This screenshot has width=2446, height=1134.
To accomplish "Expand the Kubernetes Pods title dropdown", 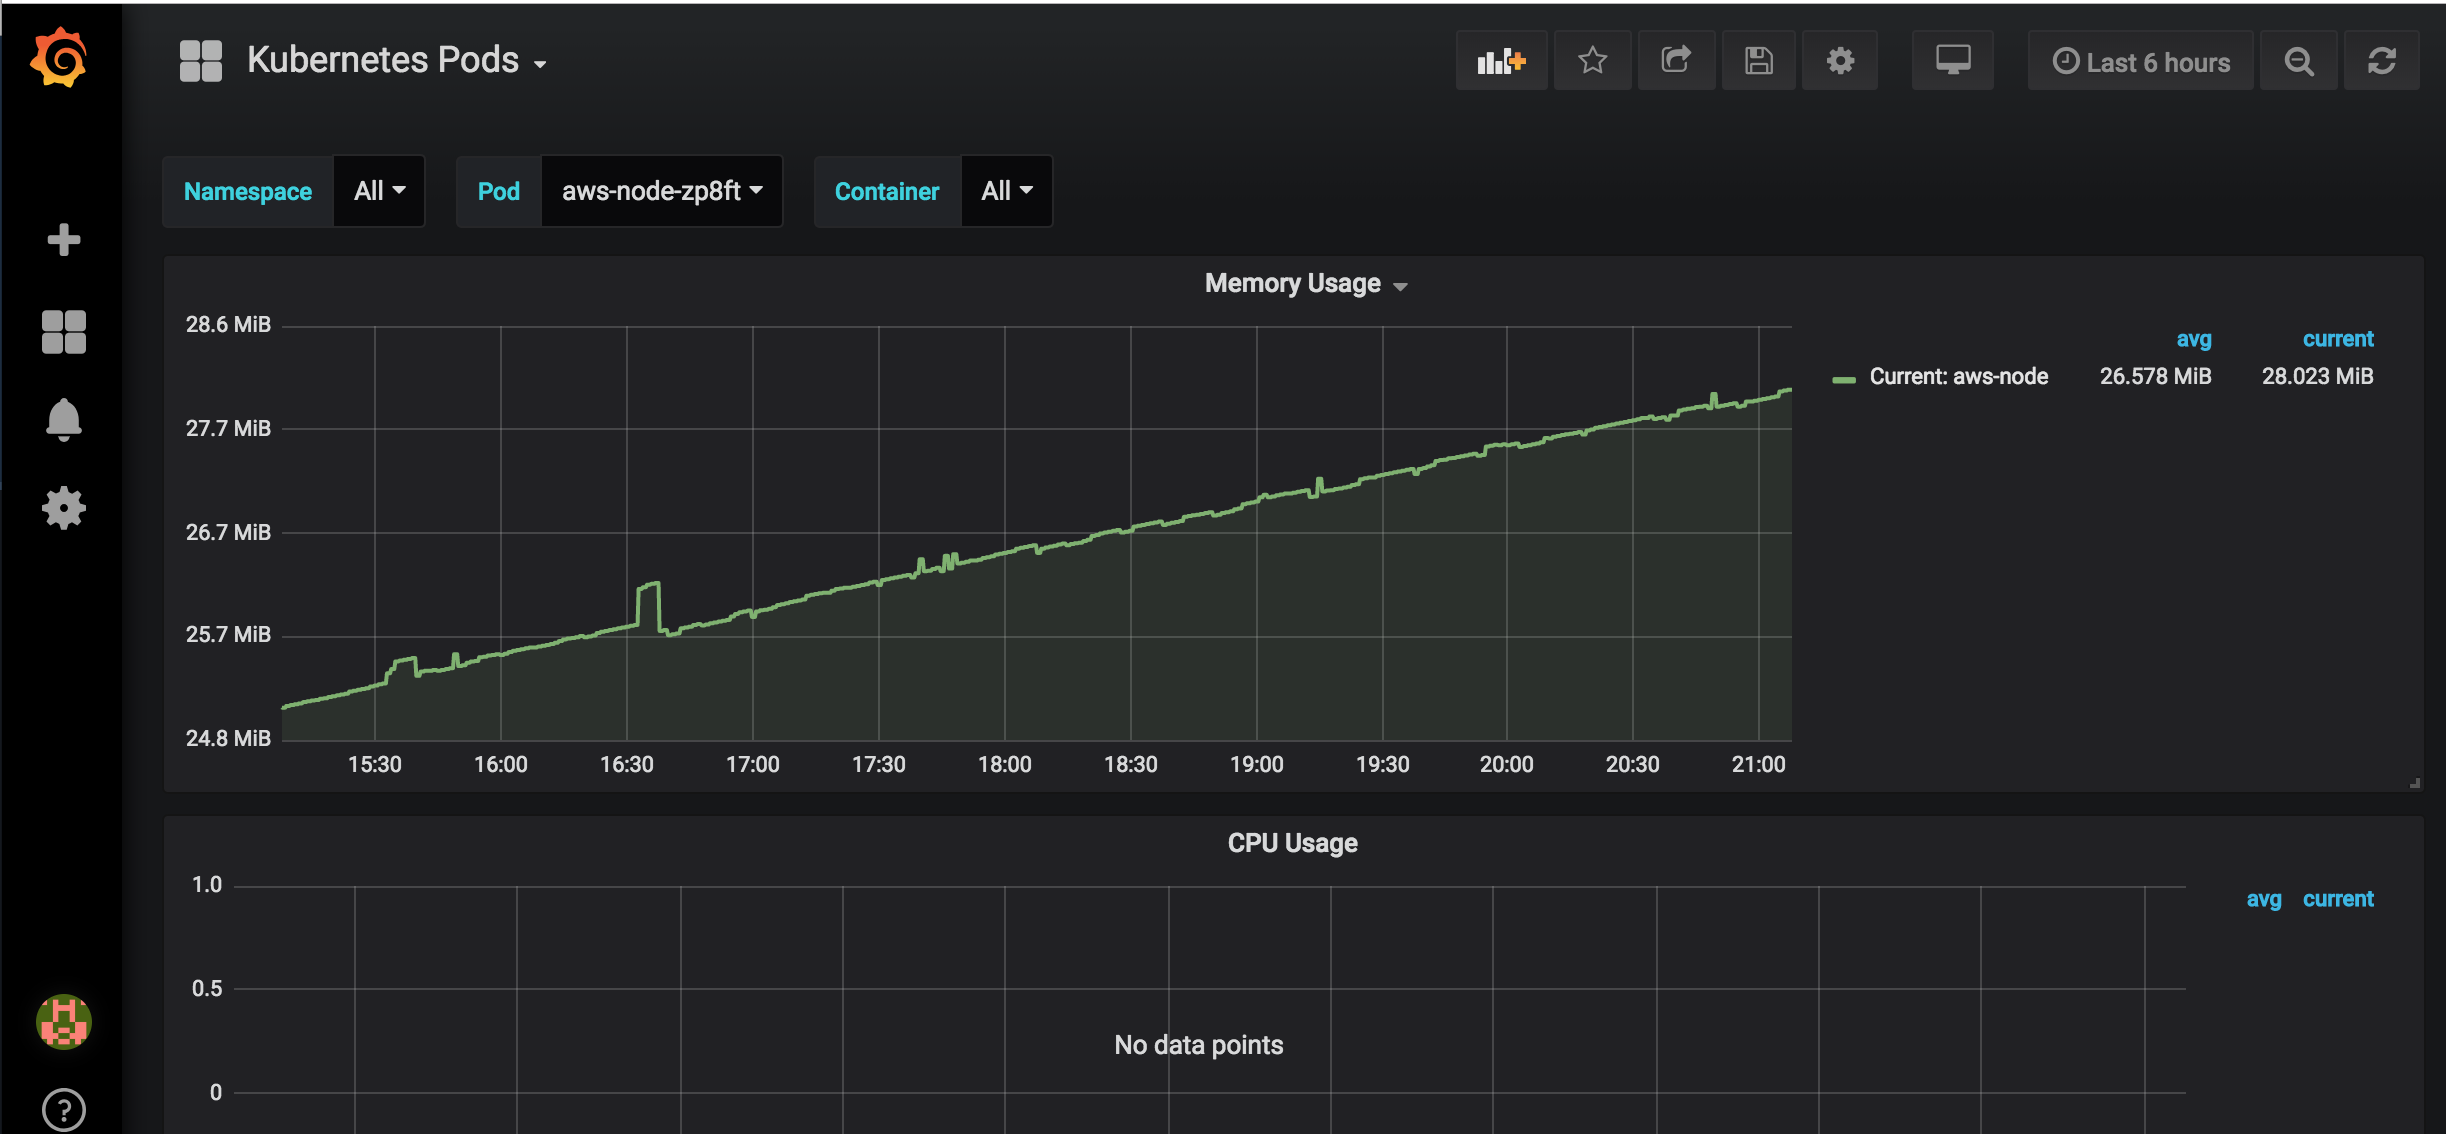I will 541,61.
